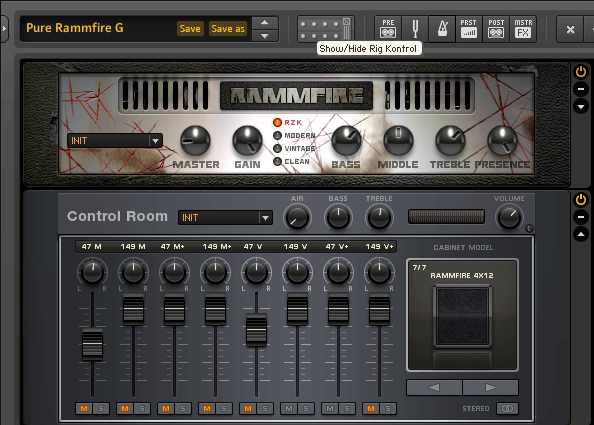Image resolution: width=594 pixels, height=425 pixels.
Task: Toggle the Rig Kontrol show/hide icon
Action: tap(325, 29)
